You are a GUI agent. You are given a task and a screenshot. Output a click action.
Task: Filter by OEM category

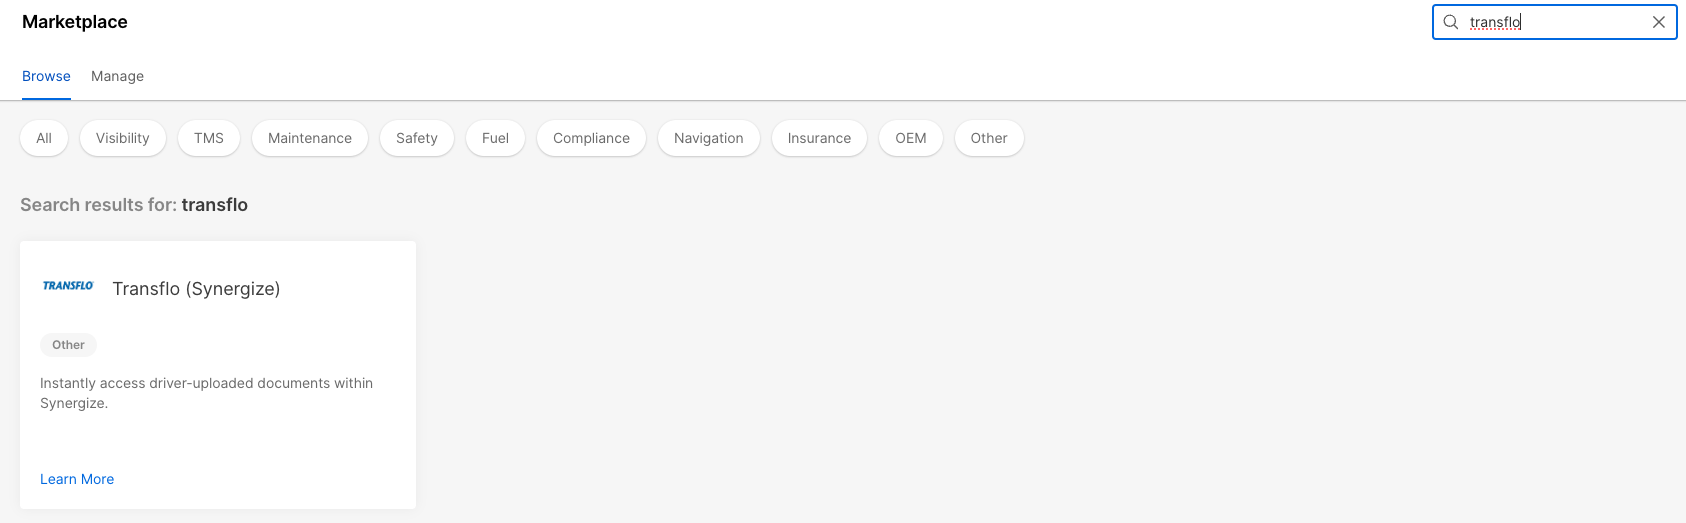(911, 138)
